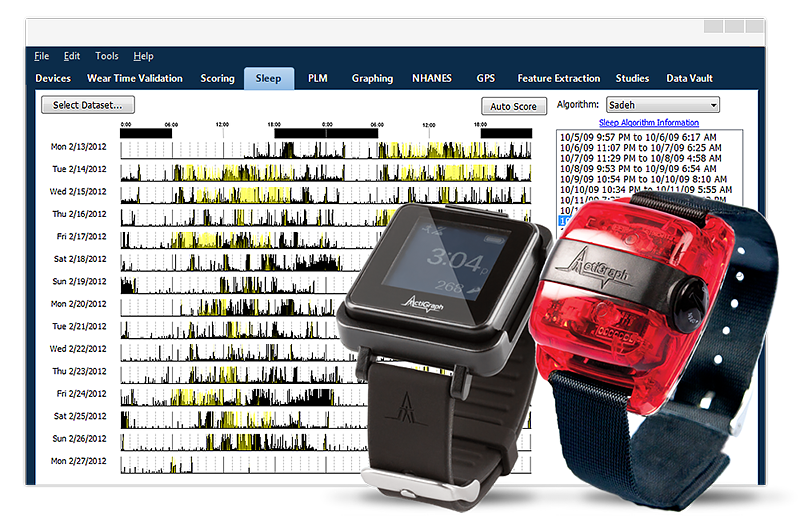Switch to the Wear Time Validation tab
This screenshot has height=516, width=800.
coord(135,78)
